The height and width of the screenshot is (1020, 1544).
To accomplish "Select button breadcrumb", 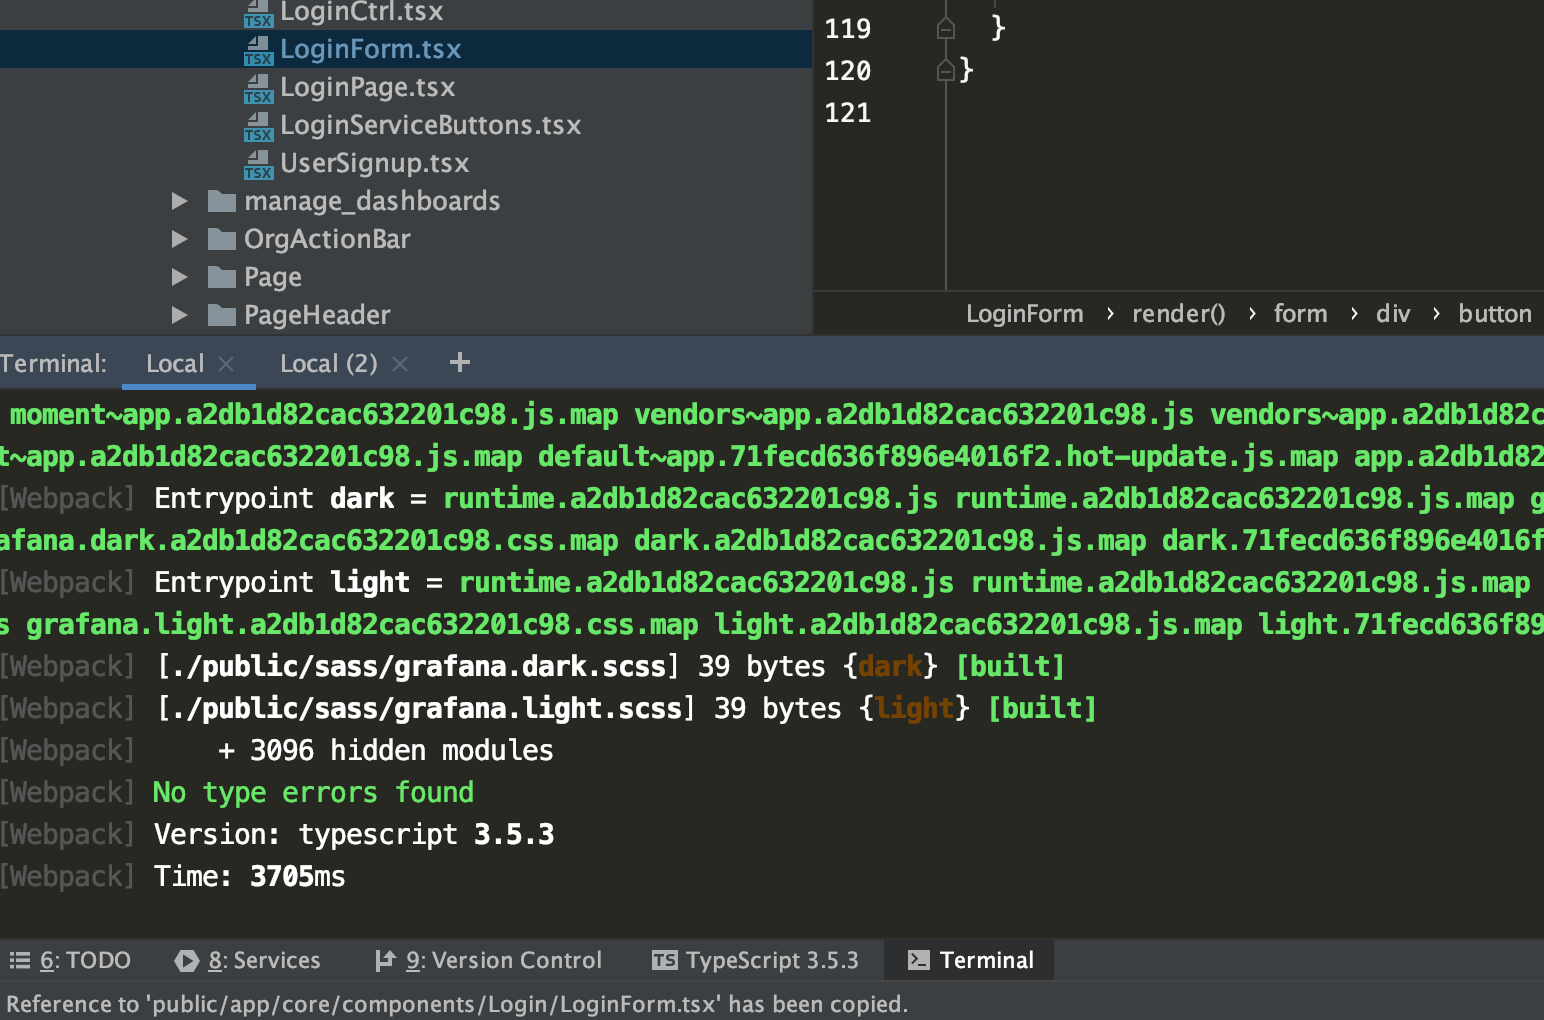I will point(1495,314).
